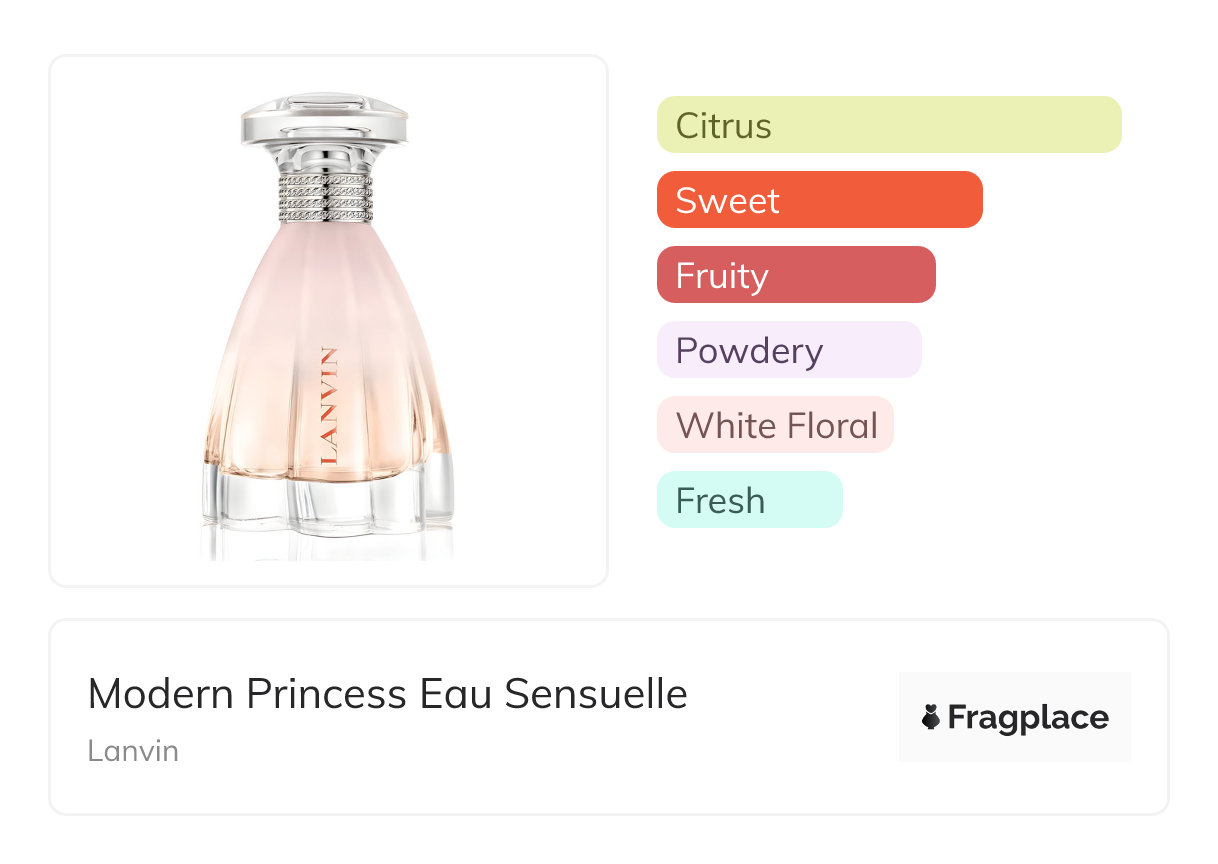Image resolution: width=1218 pixels, height=864 pixels.
Task: Select the White Floral accord bar
Action: click(775, 425)
